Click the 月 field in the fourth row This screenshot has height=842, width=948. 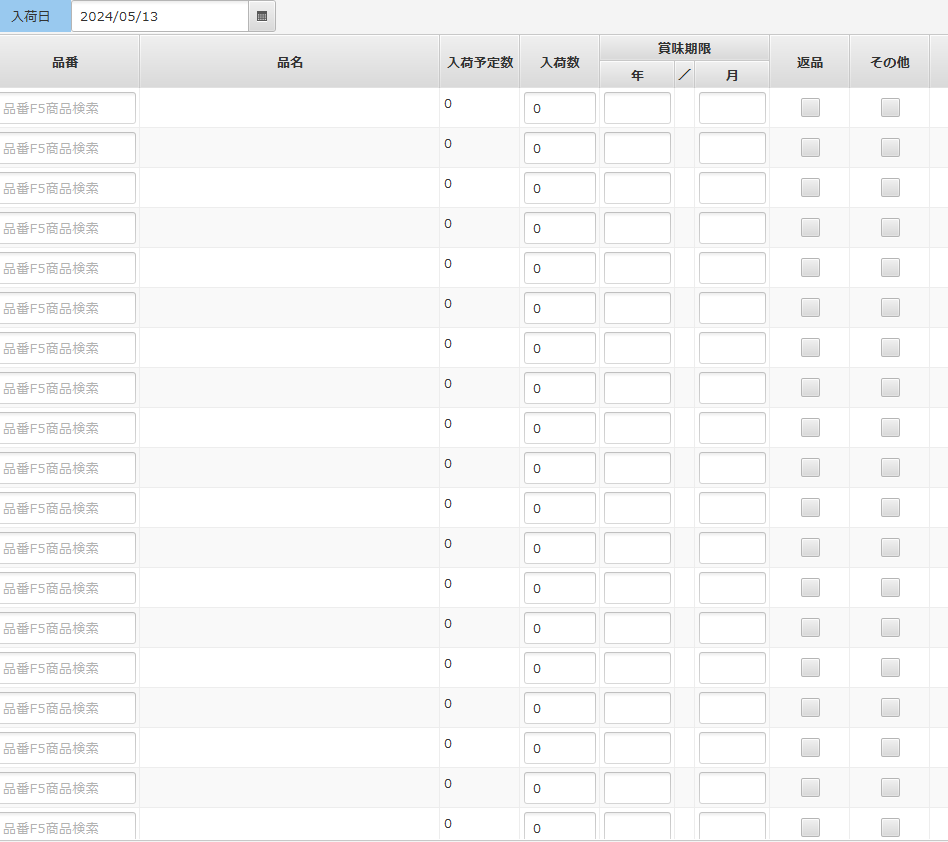tap(732, 228)
